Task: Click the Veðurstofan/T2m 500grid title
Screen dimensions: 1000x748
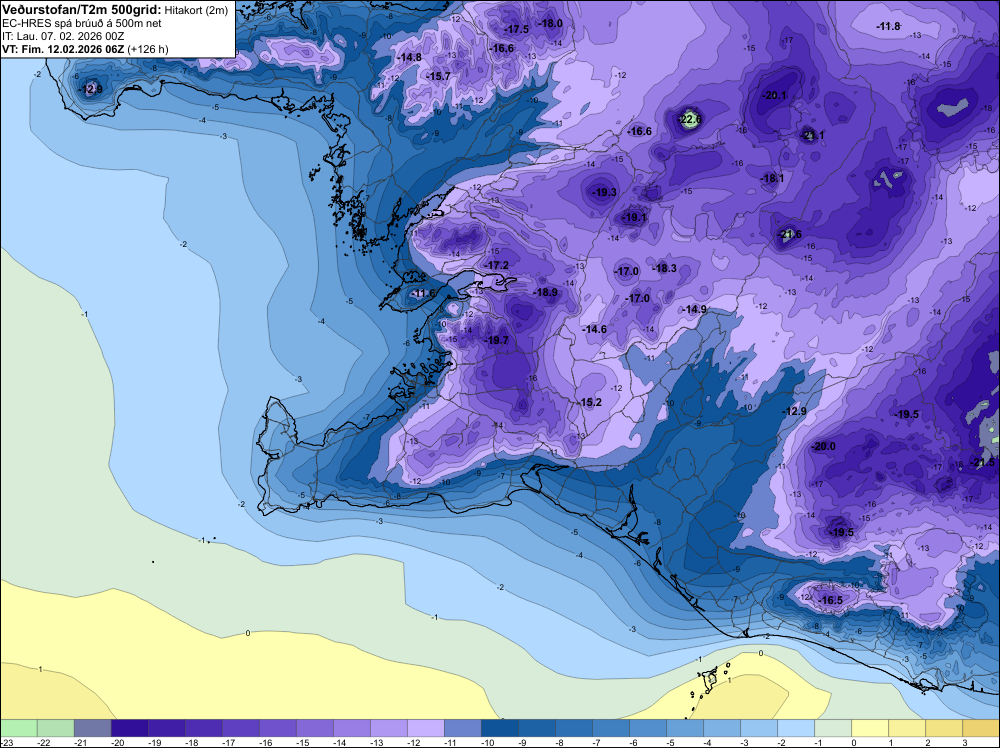Action: point(82,10)
